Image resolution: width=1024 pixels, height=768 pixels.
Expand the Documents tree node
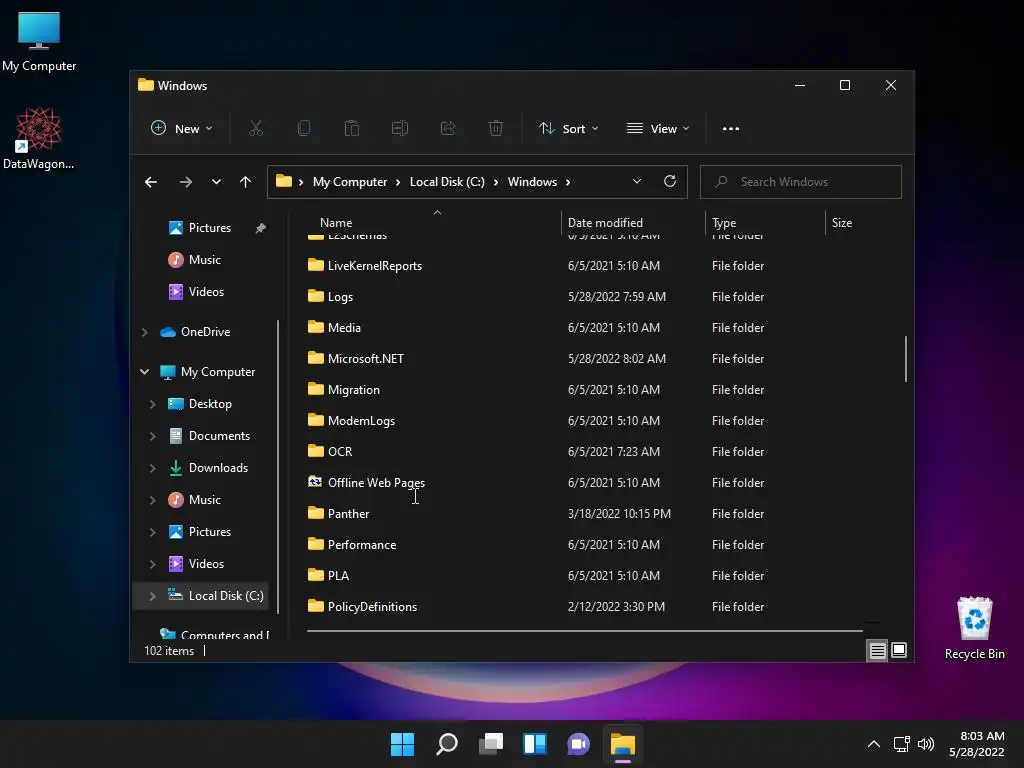pyautogui.click(x=152, y=436)
